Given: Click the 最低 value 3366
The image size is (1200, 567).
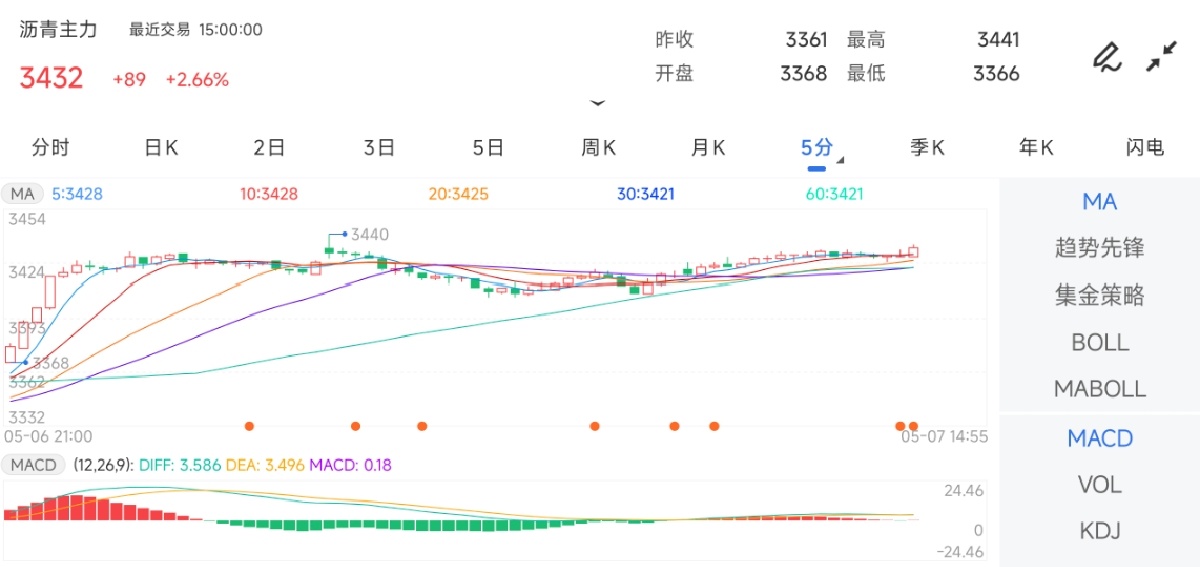Looking at the screenshot, I should (996, 73).
